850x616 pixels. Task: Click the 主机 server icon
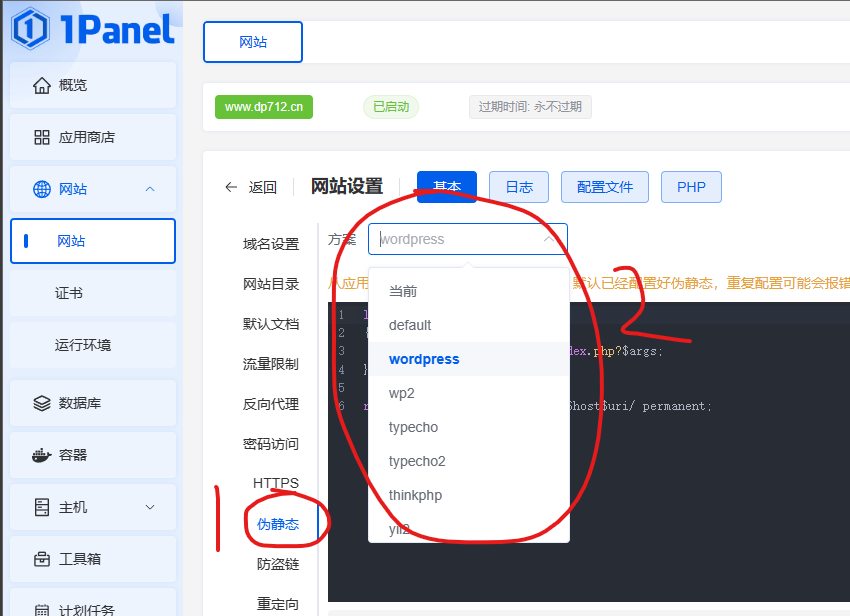41,507
